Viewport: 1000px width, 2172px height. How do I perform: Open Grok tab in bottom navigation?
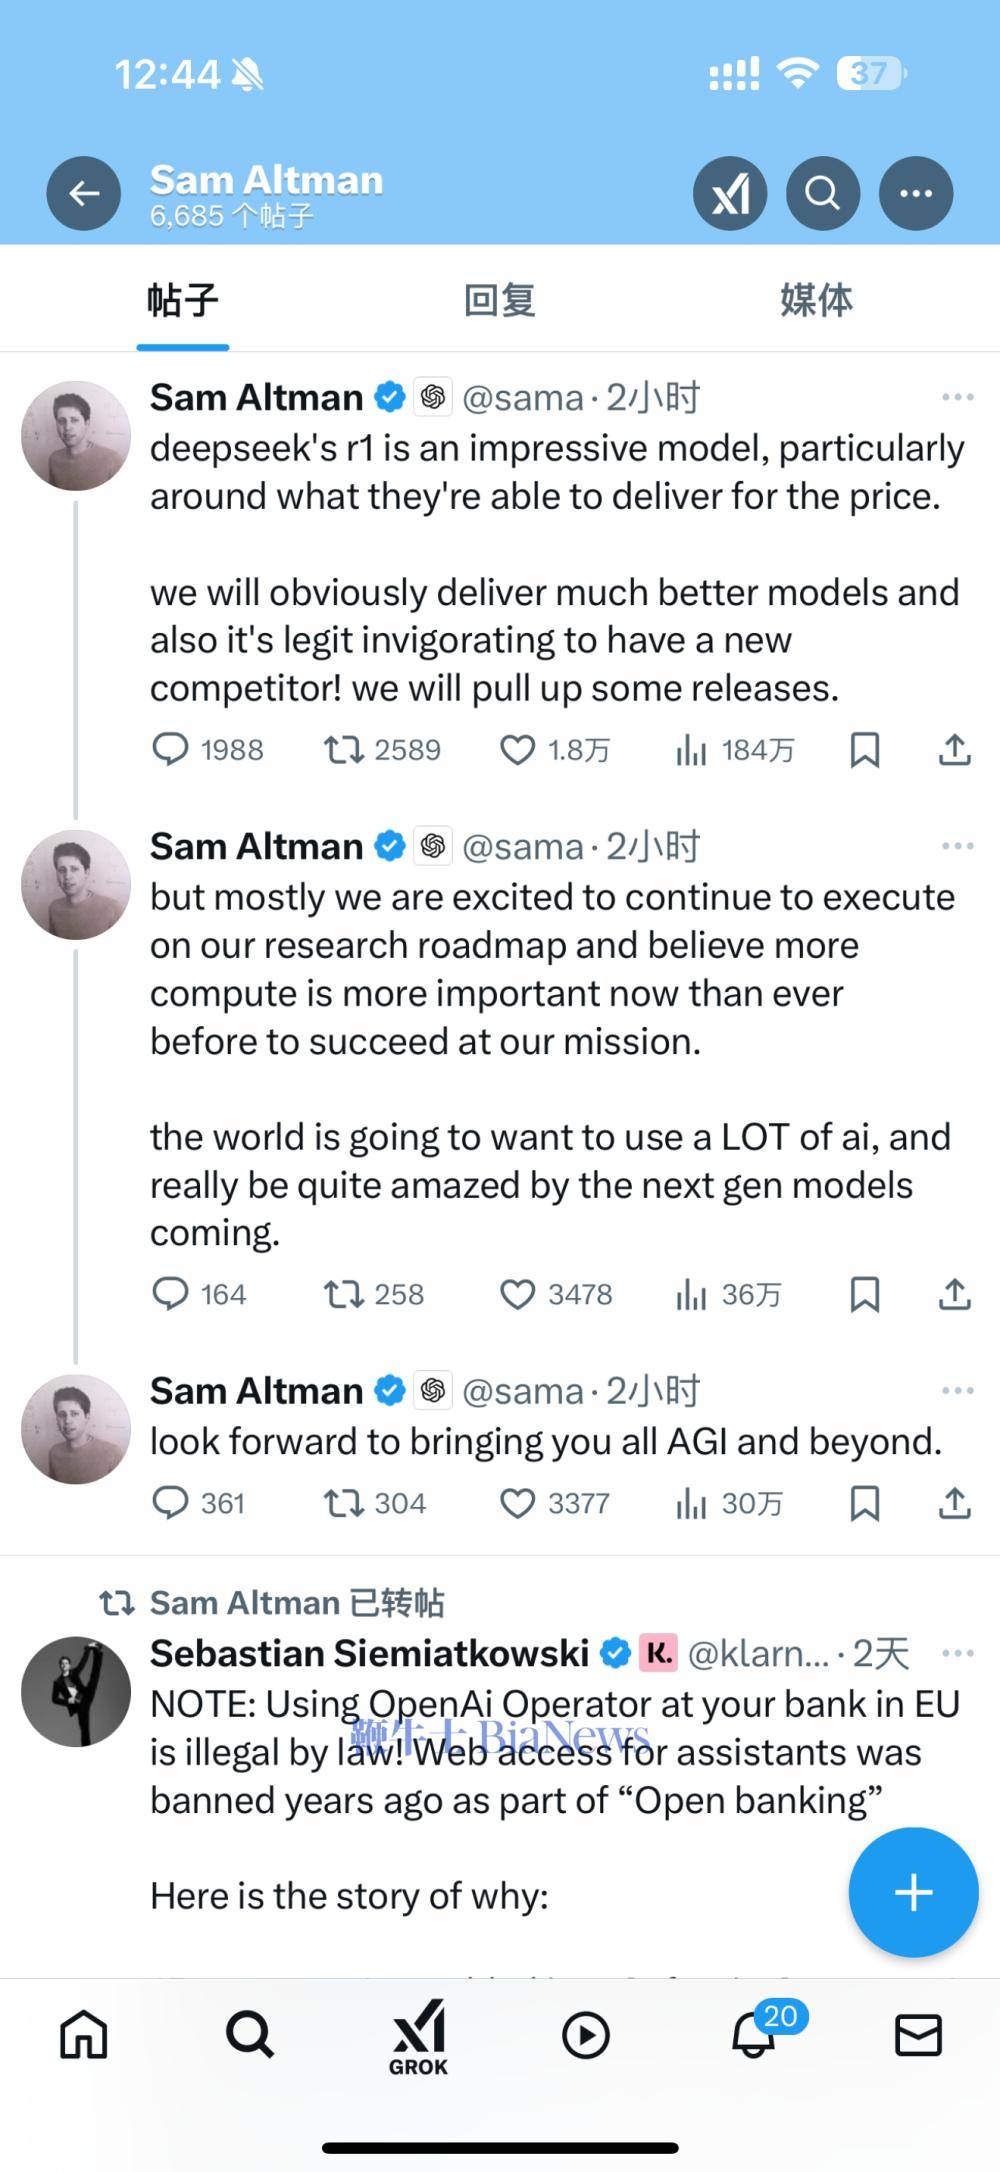(x=418, y=2037)
